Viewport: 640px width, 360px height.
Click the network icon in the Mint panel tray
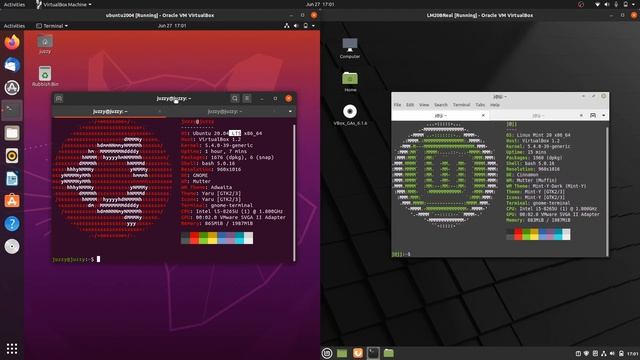coord(604,353)
